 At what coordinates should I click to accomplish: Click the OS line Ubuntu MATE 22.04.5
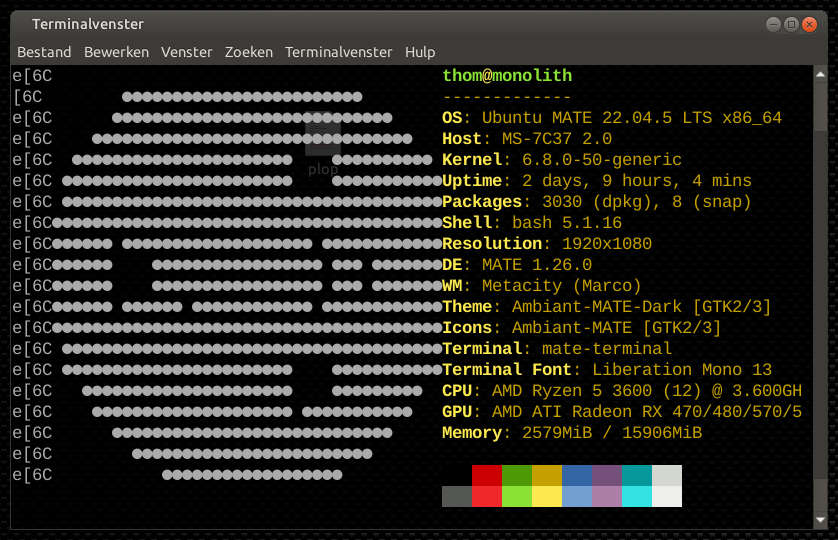tap(612, 118)
